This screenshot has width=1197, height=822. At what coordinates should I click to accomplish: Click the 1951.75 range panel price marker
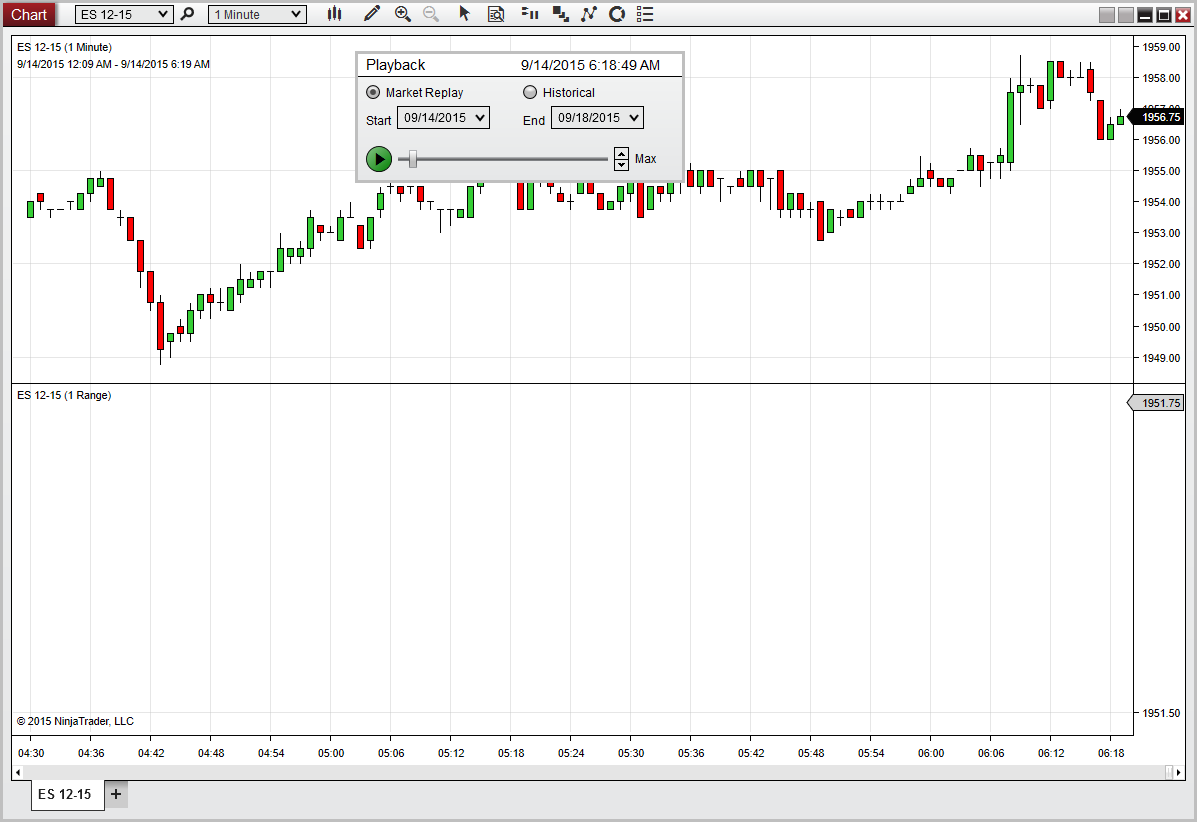point(1156,403)
